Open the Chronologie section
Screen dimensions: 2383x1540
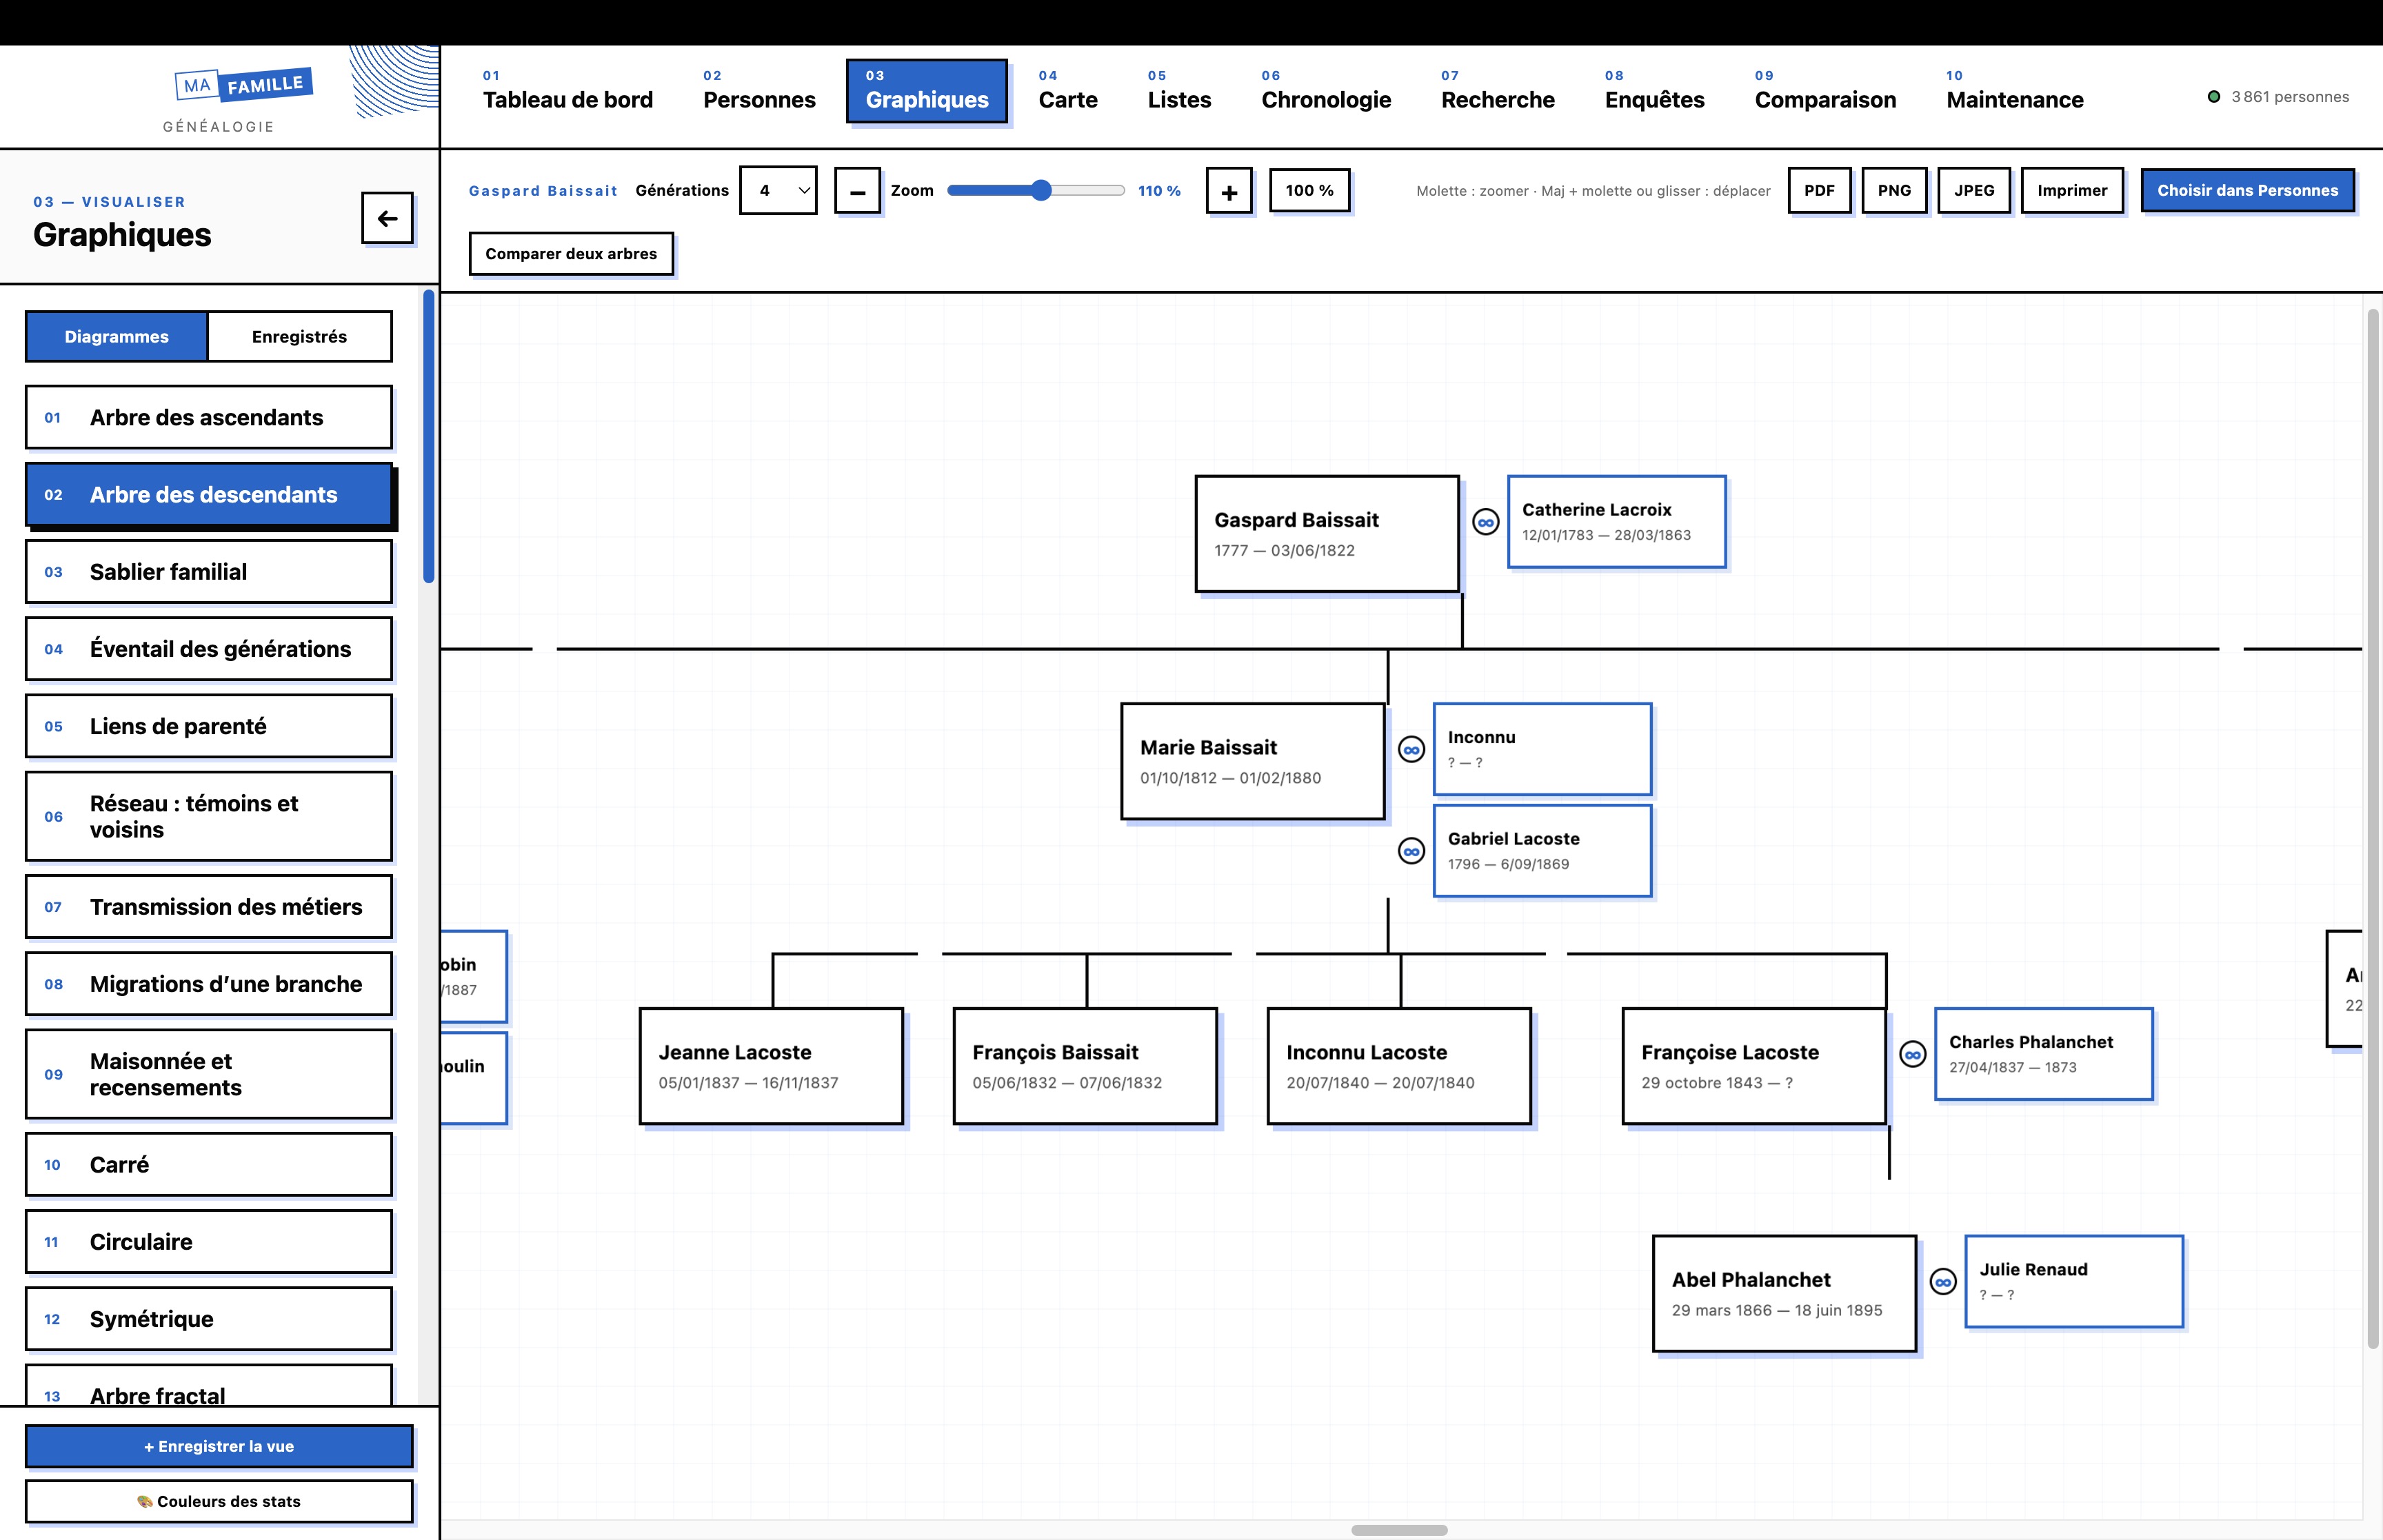(1326, 91)
